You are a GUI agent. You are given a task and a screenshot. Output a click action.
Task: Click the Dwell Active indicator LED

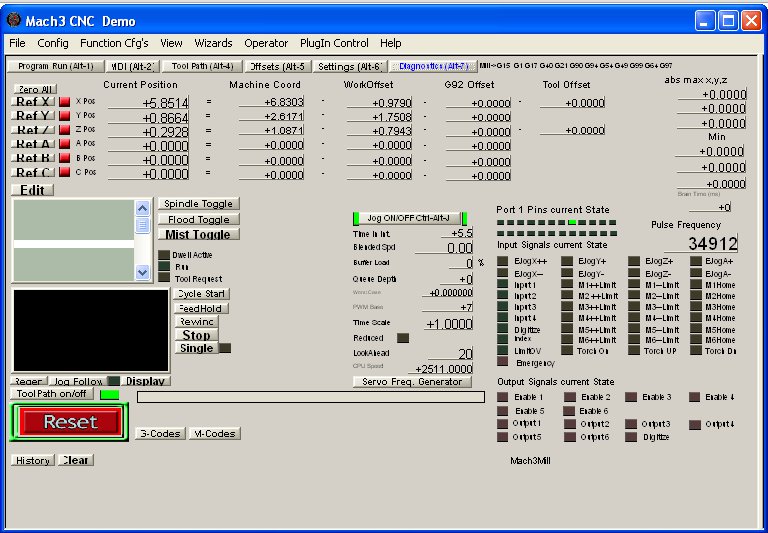[x=164, y=255]
